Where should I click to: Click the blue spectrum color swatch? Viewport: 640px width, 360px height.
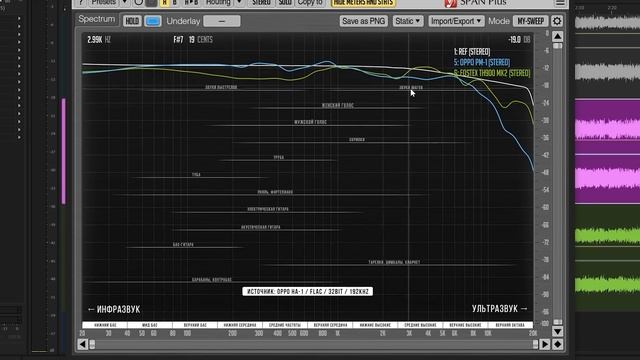click(153, 21)
